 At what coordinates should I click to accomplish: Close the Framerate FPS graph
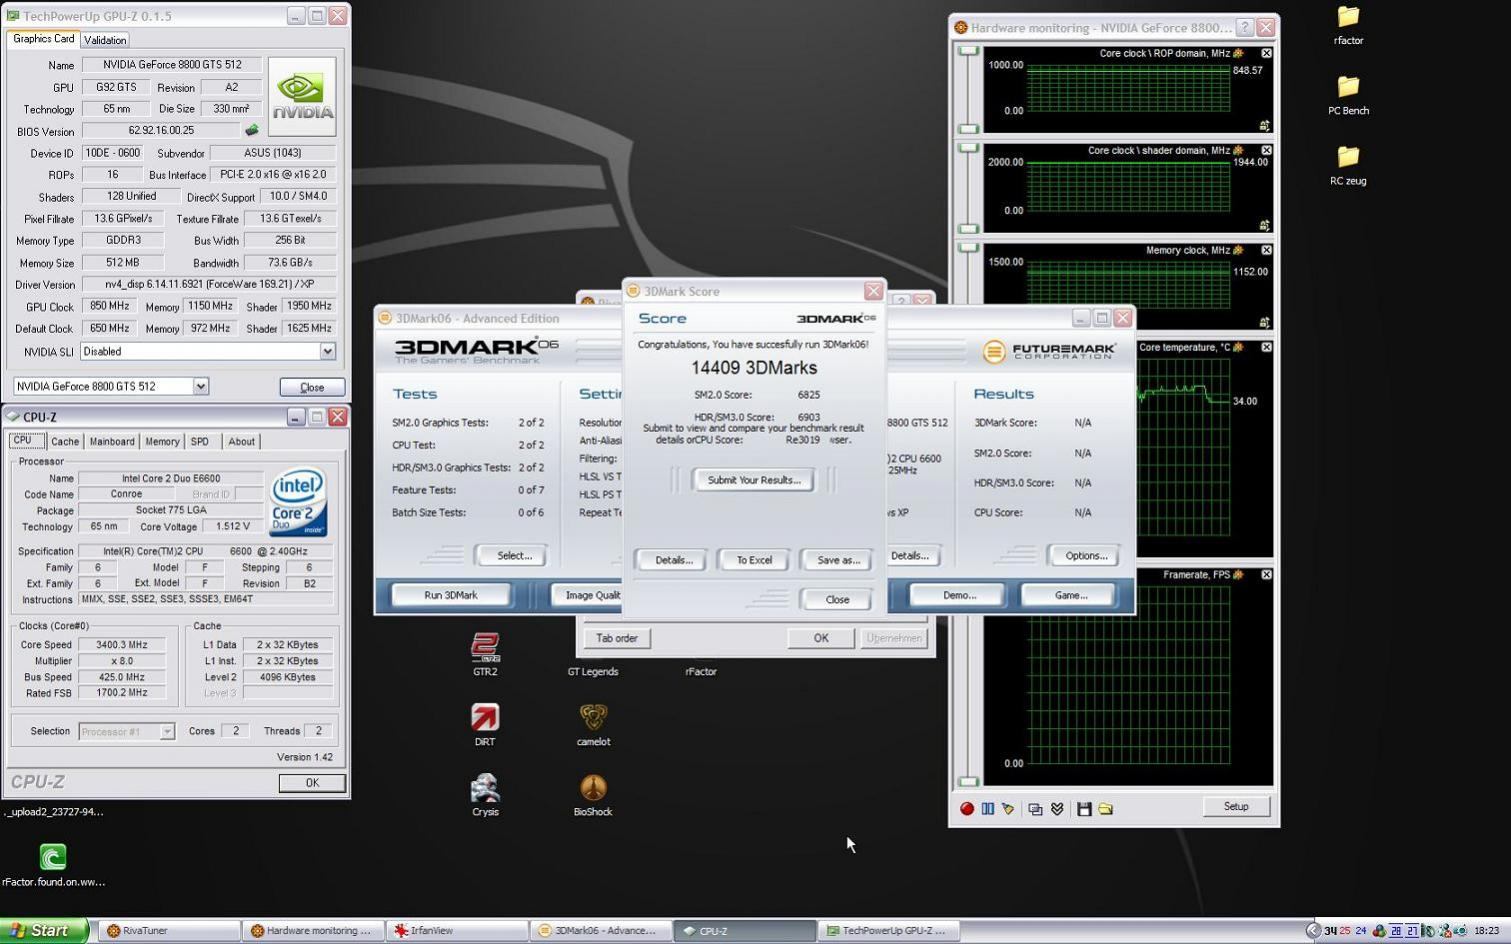(1266, 575)
